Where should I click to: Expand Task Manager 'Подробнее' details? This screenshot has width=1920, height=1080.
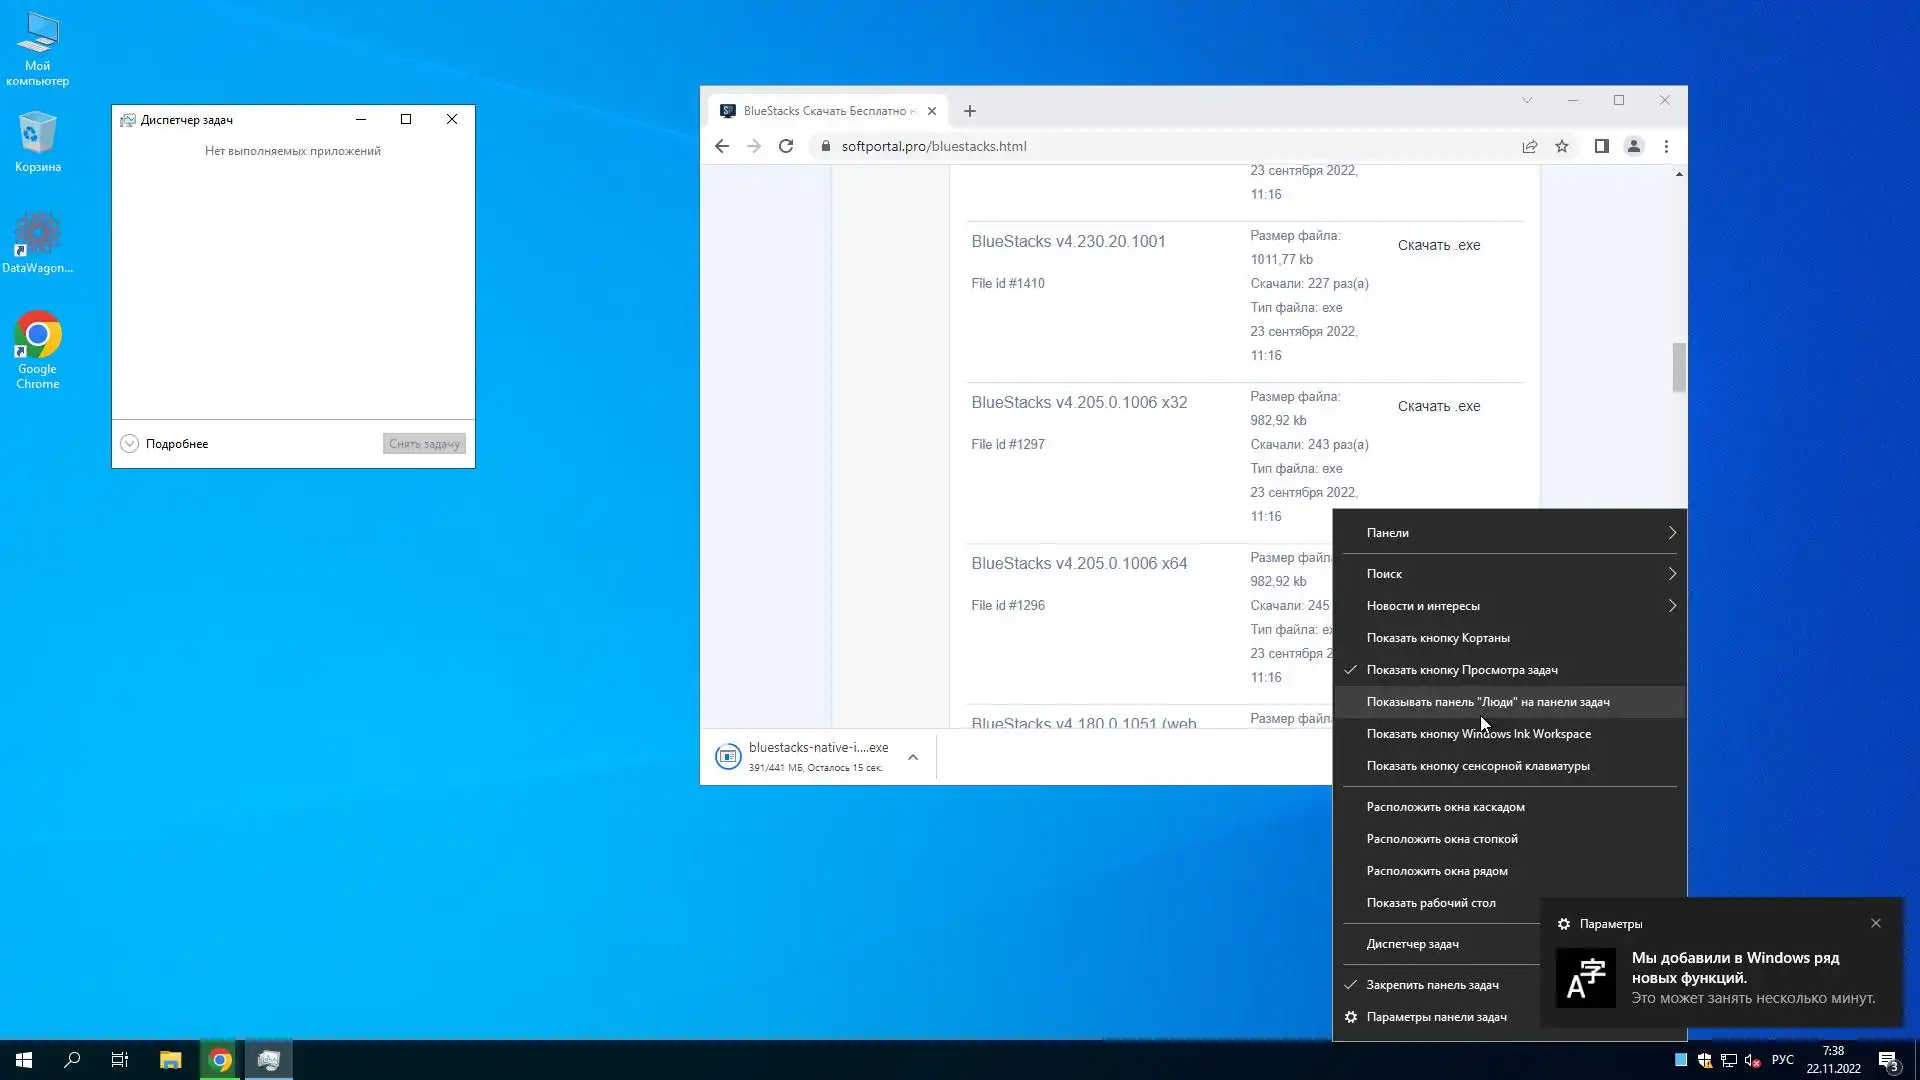[165, 444]
